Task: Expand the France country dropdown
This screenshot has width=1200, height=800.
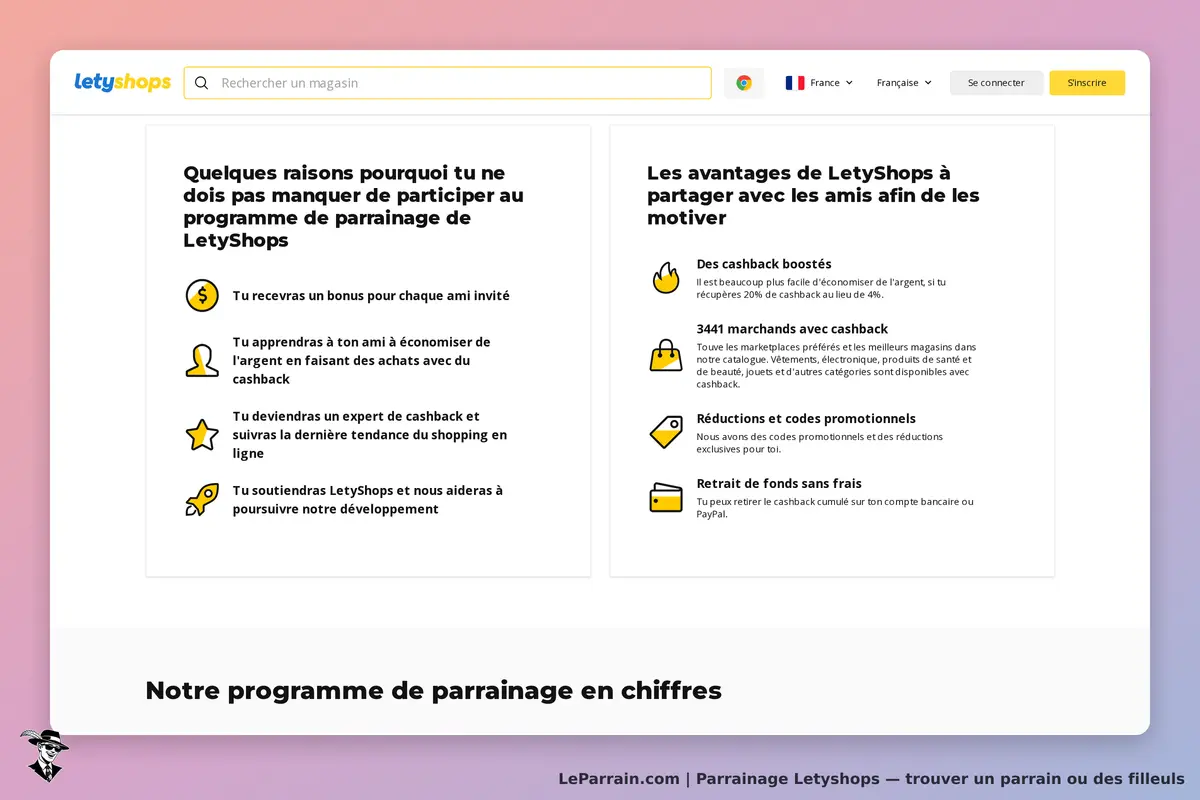Action: pyautogui.click(x=819, y=83)
